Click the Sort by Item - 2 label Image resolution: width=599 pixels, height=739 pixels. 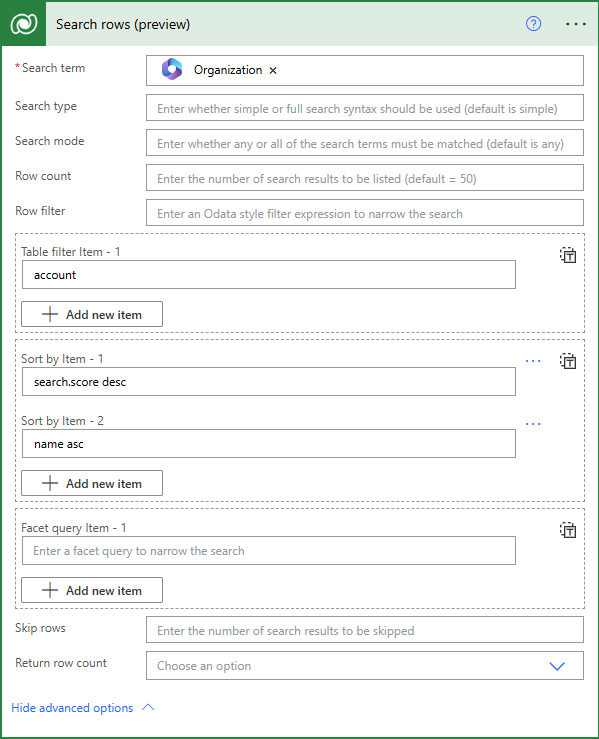click(62, 421)
